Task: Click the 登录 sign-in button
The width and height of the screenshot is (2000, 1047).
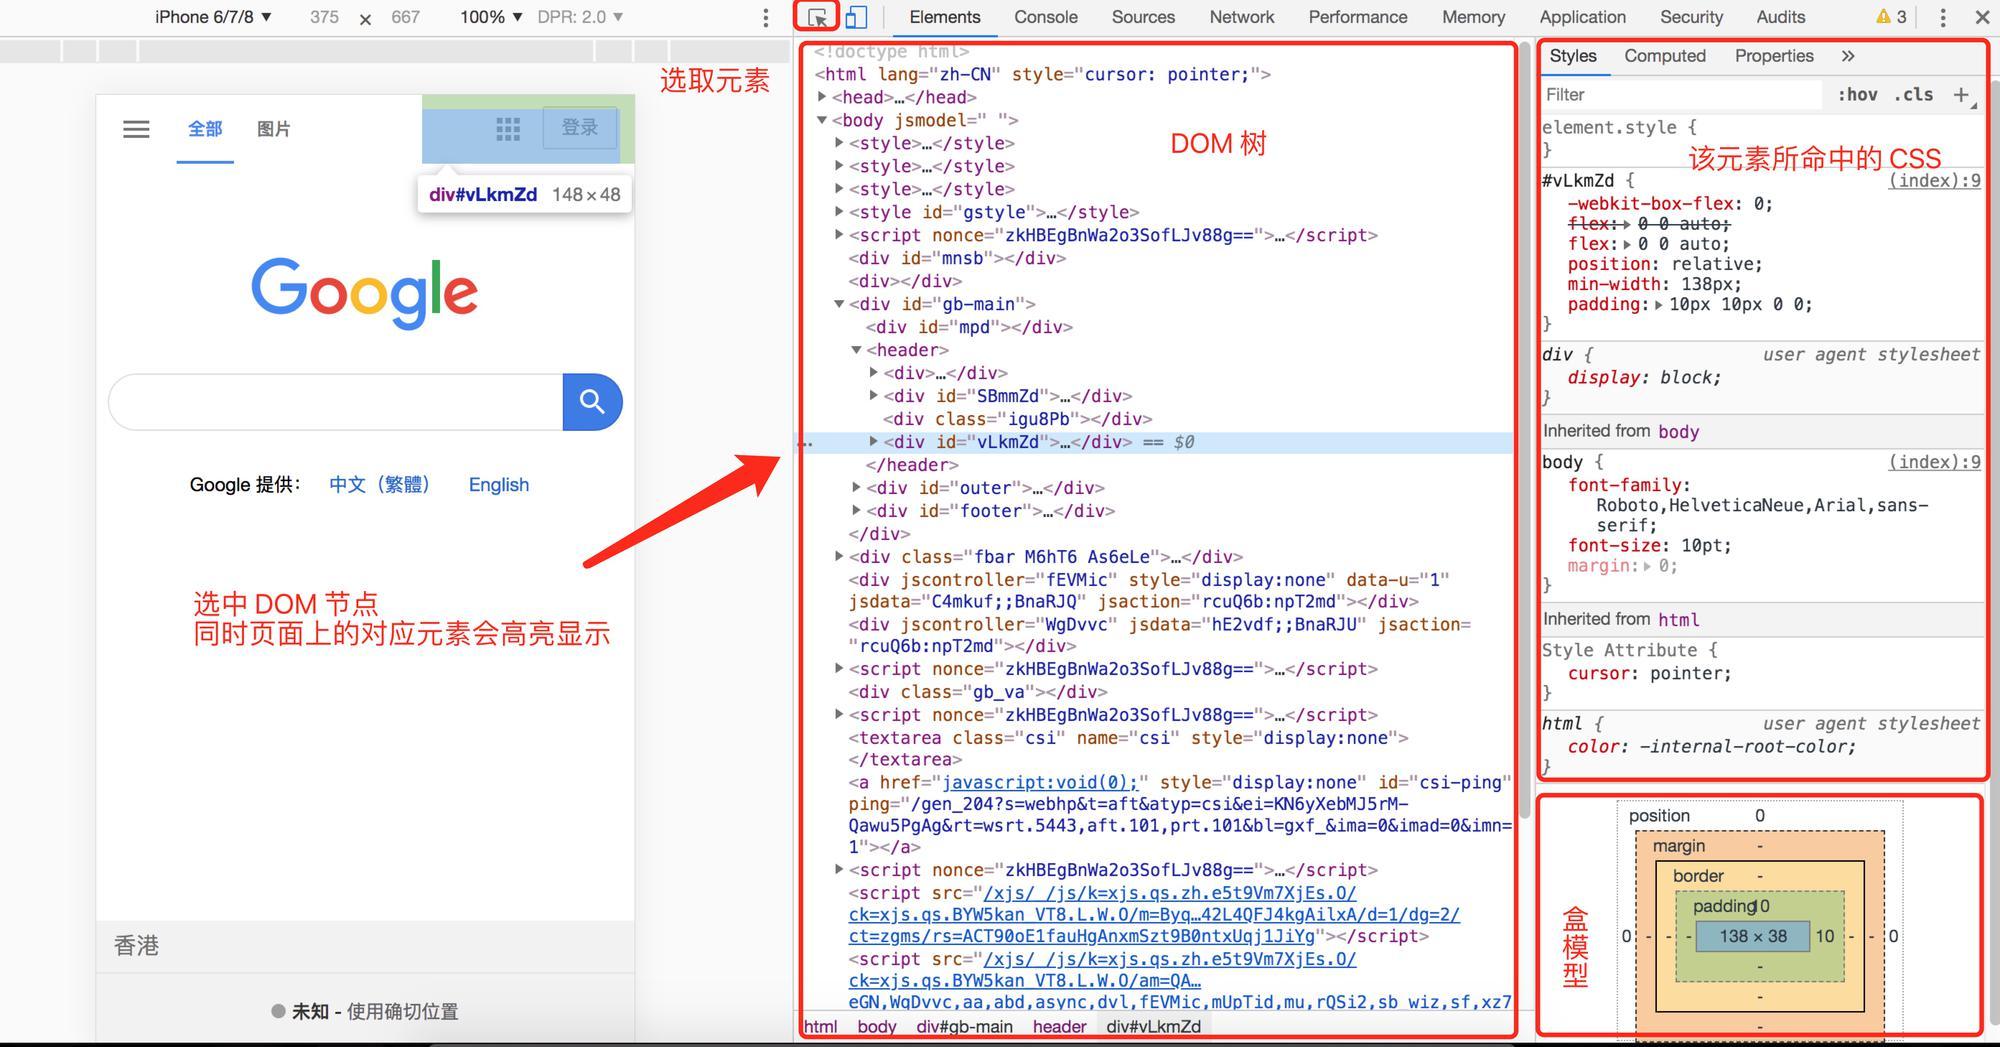Action: (579, 128)
